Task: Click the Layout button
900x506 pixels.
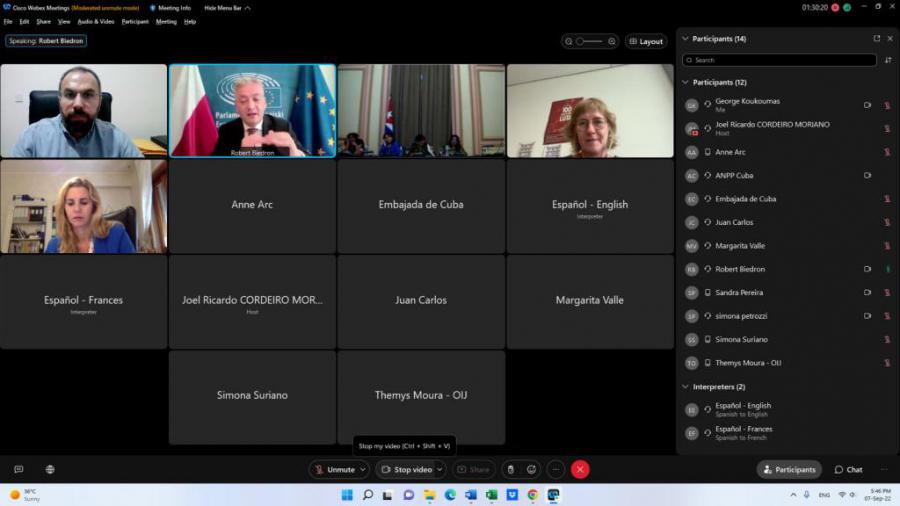Action: pos(646,42)
